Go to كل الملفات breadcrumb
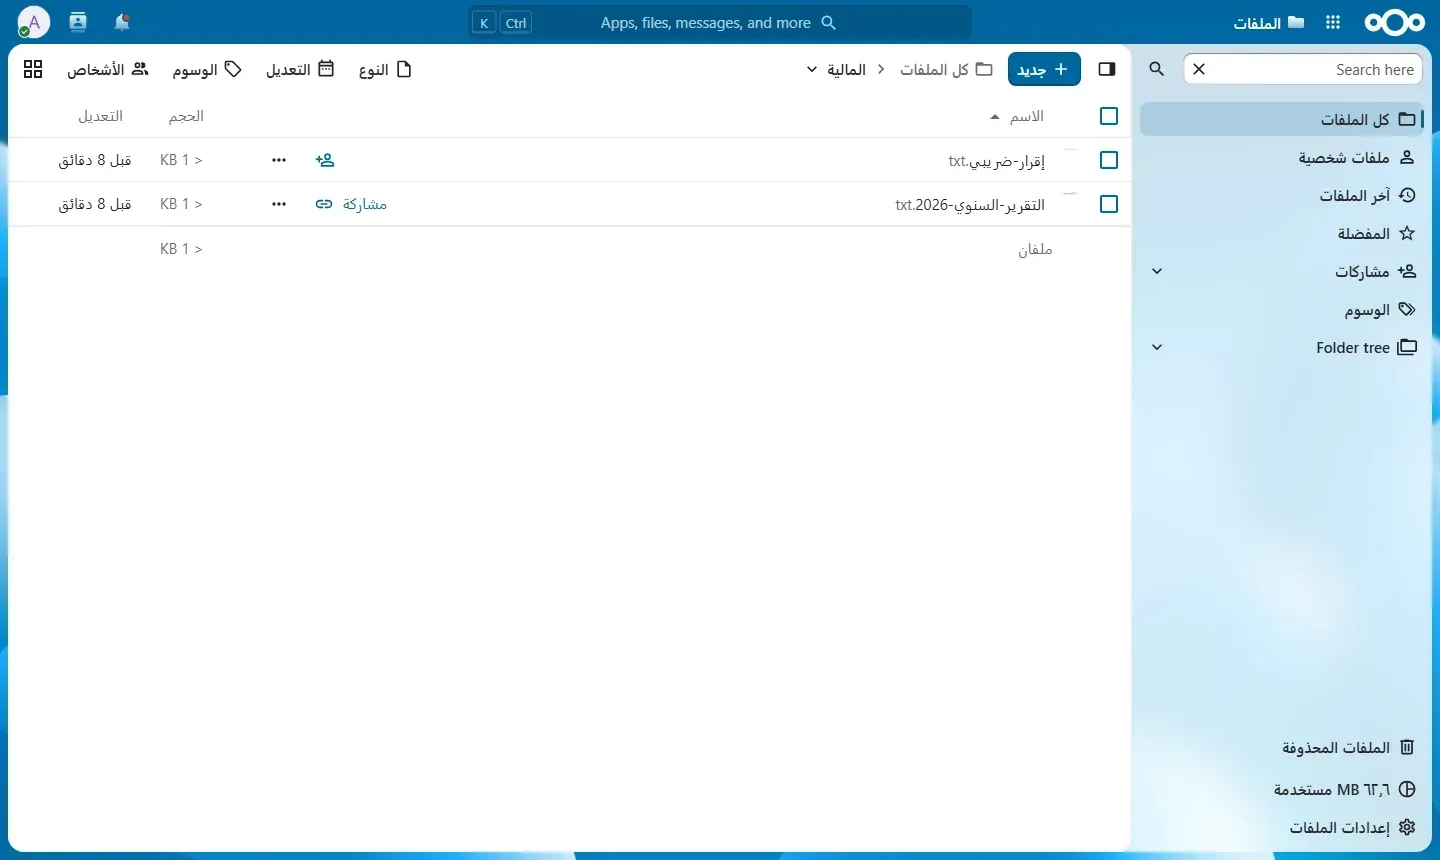1440x860 pixels. pyautogui.click(x=946, y=69)
